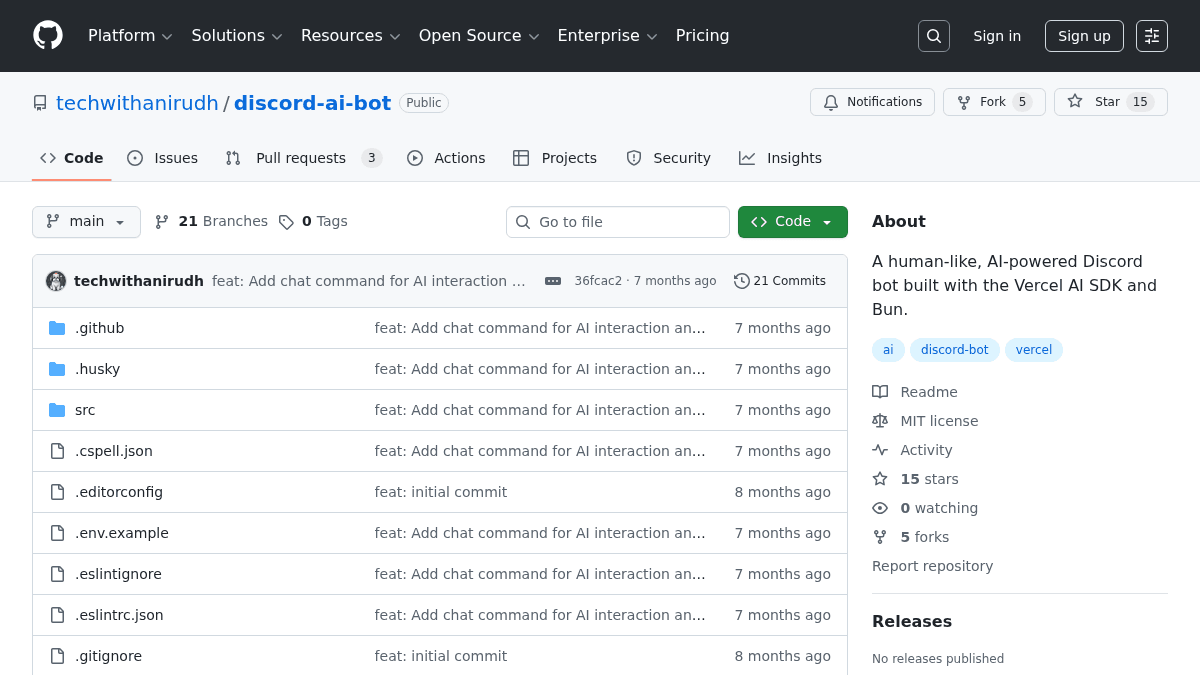Click the src folder icon
1200x675 pixels.
57,410
